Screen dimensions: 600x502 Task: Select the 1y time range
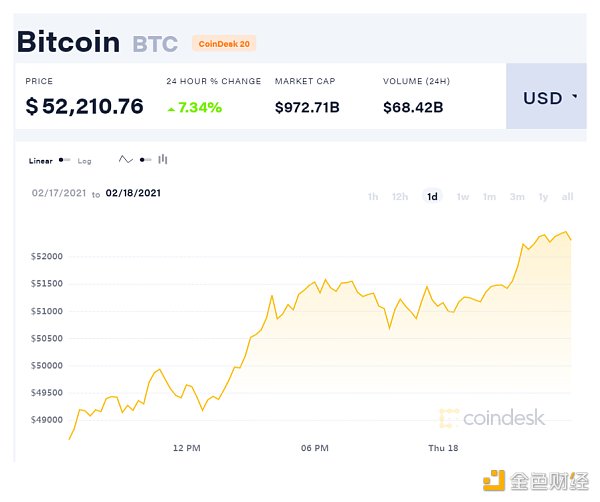point(544,197)
